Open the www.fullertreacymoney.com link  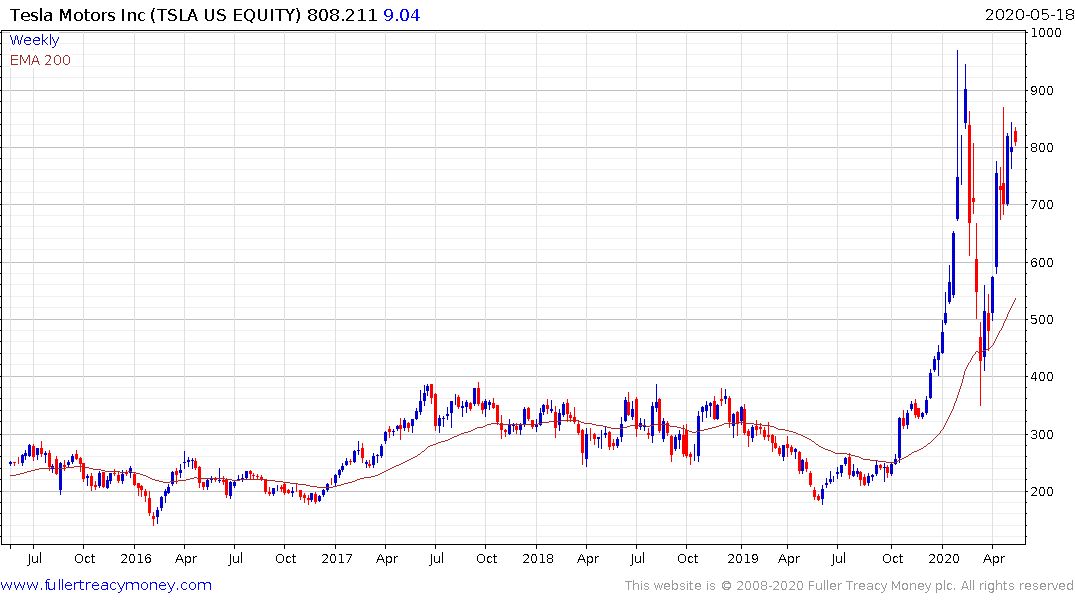(106, 585)
